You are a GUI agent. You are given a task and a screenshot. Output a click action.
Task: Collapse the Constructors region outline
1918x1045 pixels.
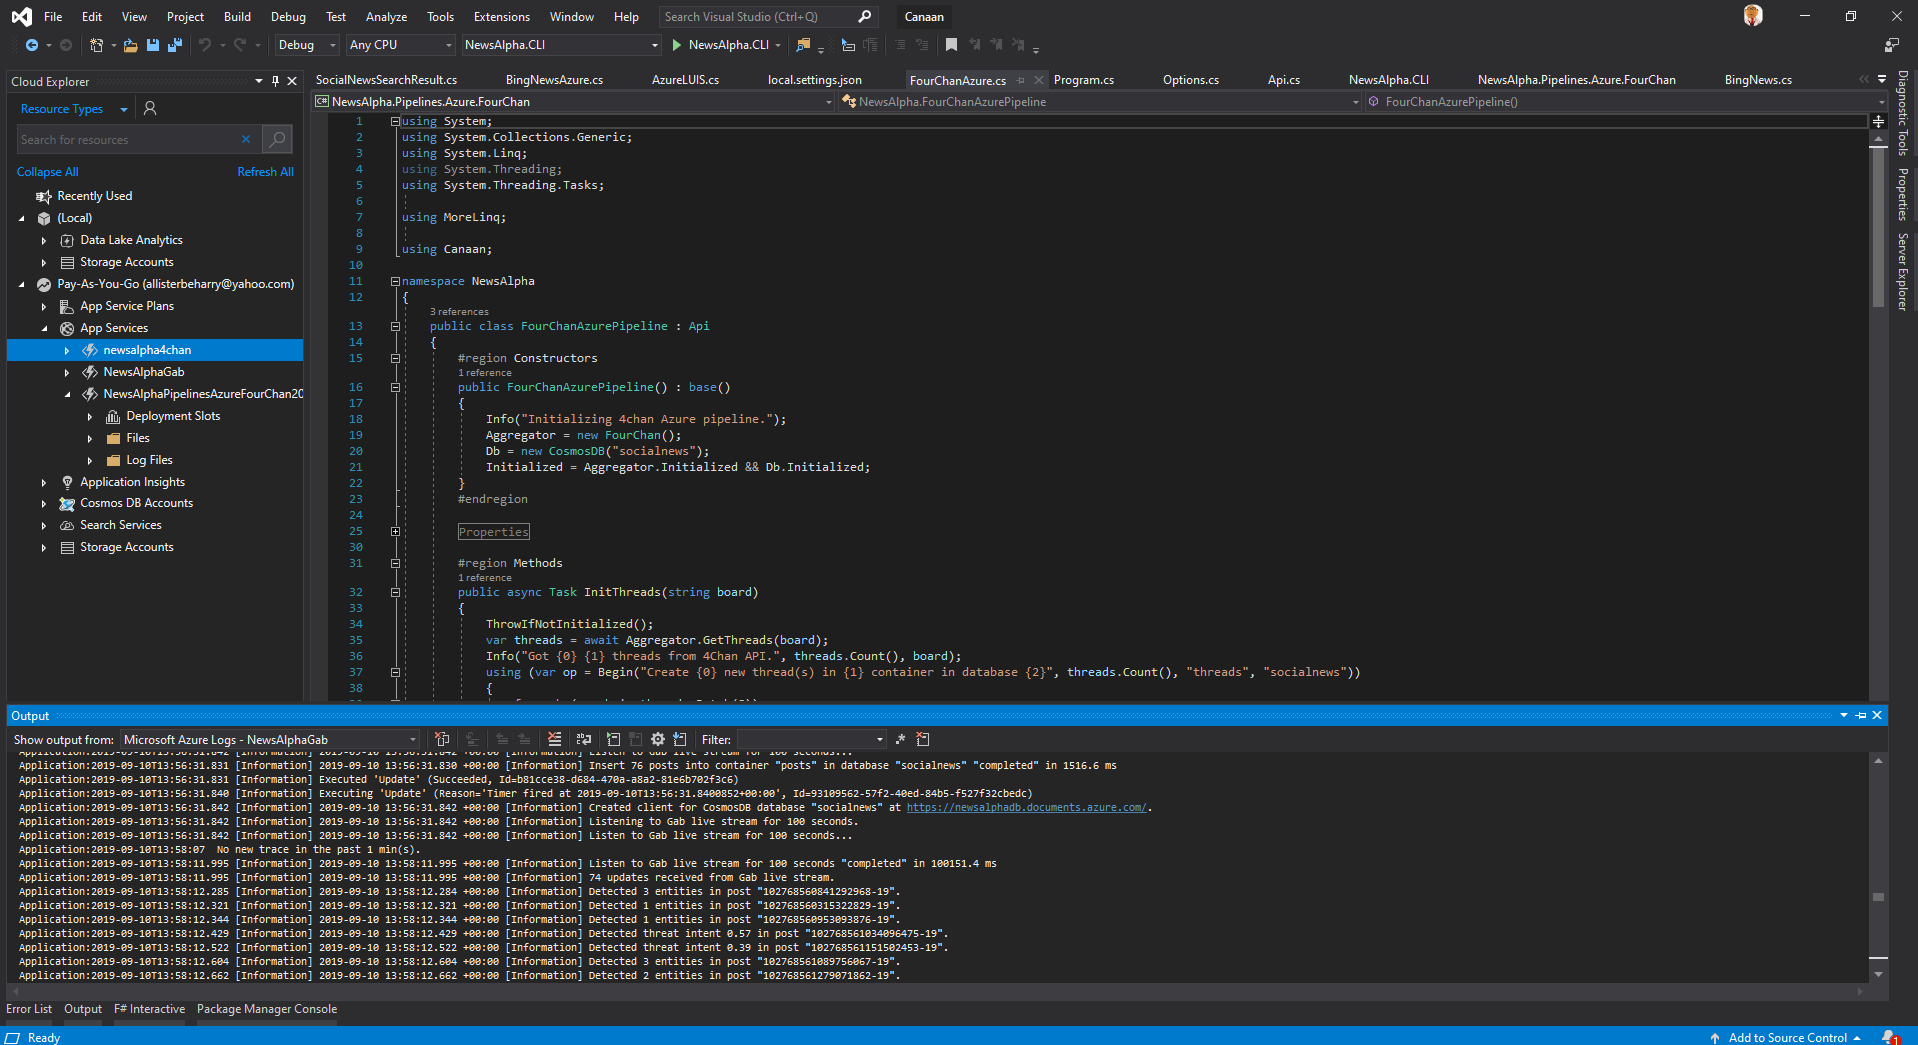[x=395, y=358]
